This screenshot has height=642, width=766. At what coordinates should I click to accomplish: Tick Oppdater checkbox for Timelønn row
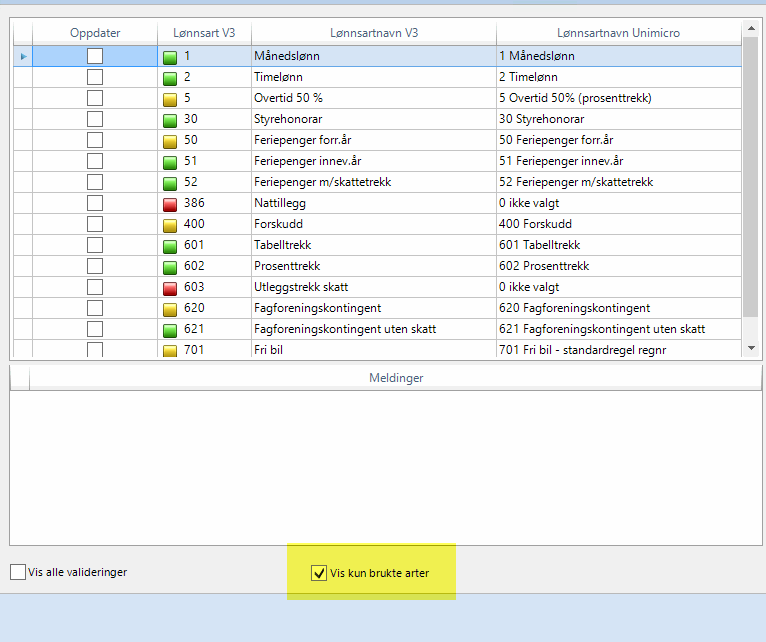coord(95,77)
